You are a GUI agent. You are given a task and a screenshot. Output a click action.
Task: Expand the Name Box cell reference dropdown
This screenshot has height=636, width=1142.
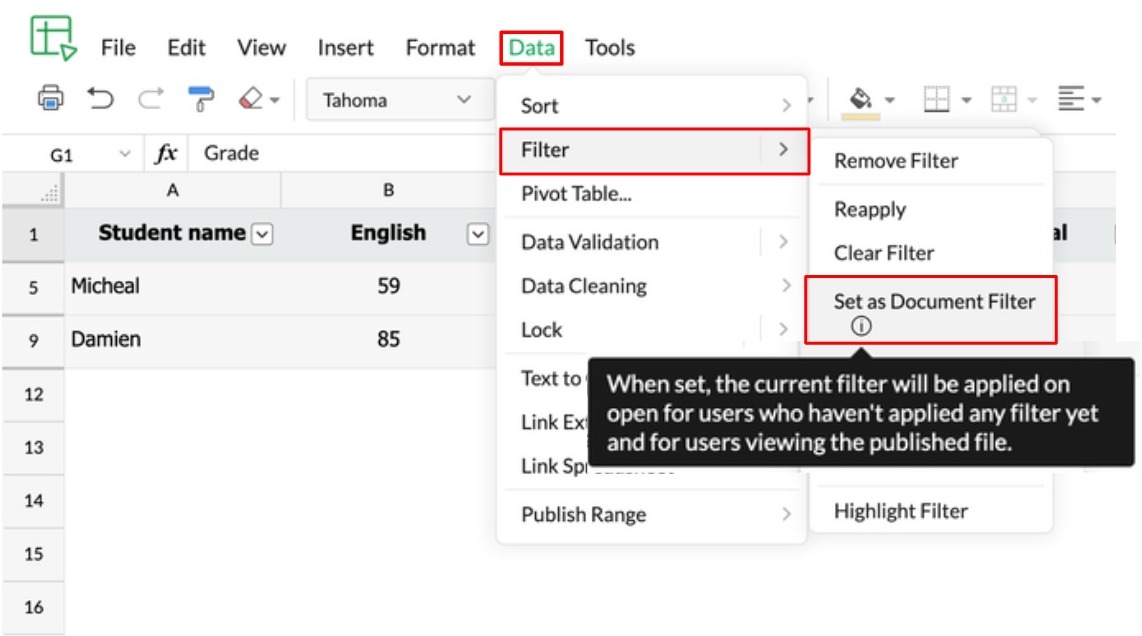(125, 153)
